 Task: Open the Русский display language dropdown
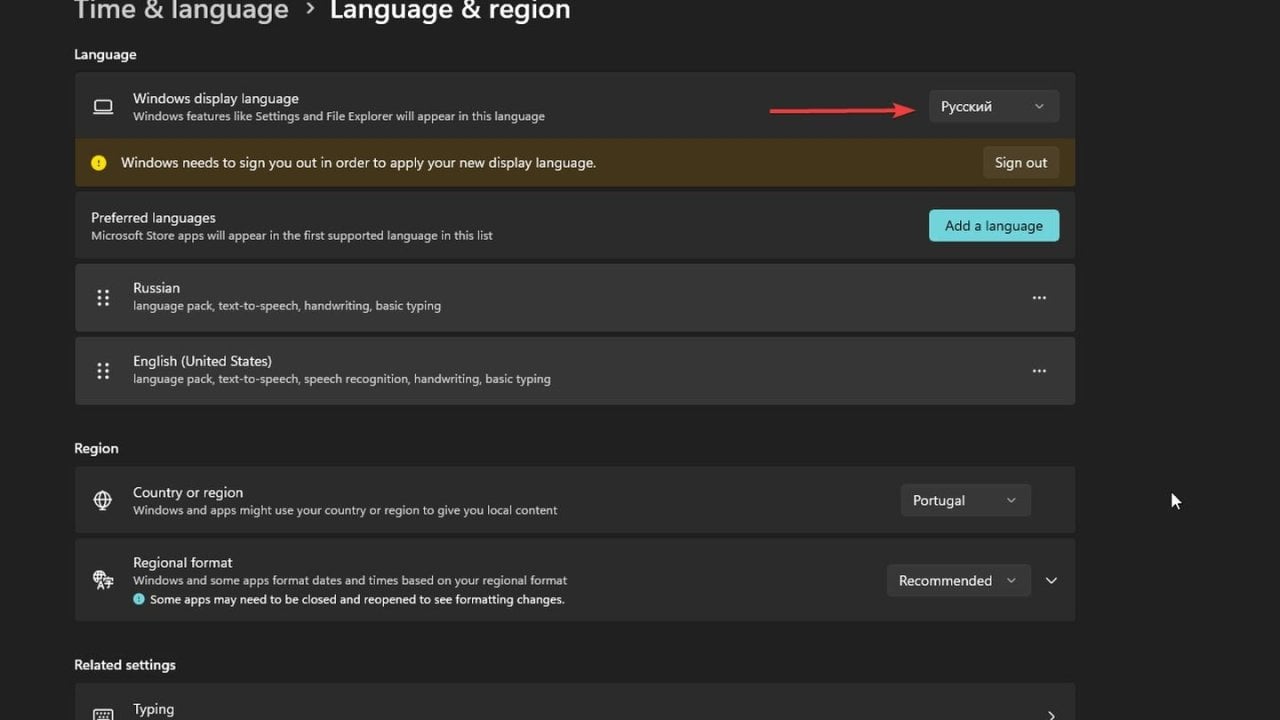(993, 107)
